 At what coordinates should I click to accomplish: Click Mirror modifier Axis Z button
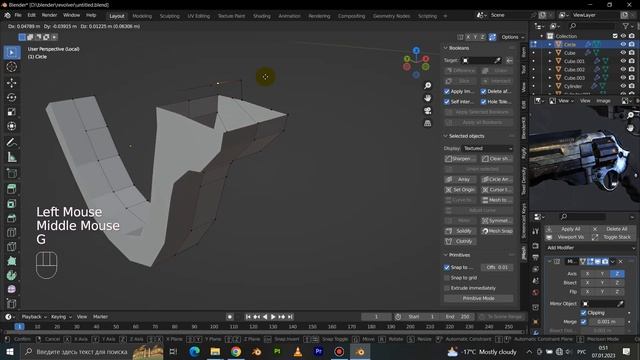(617, 274)
